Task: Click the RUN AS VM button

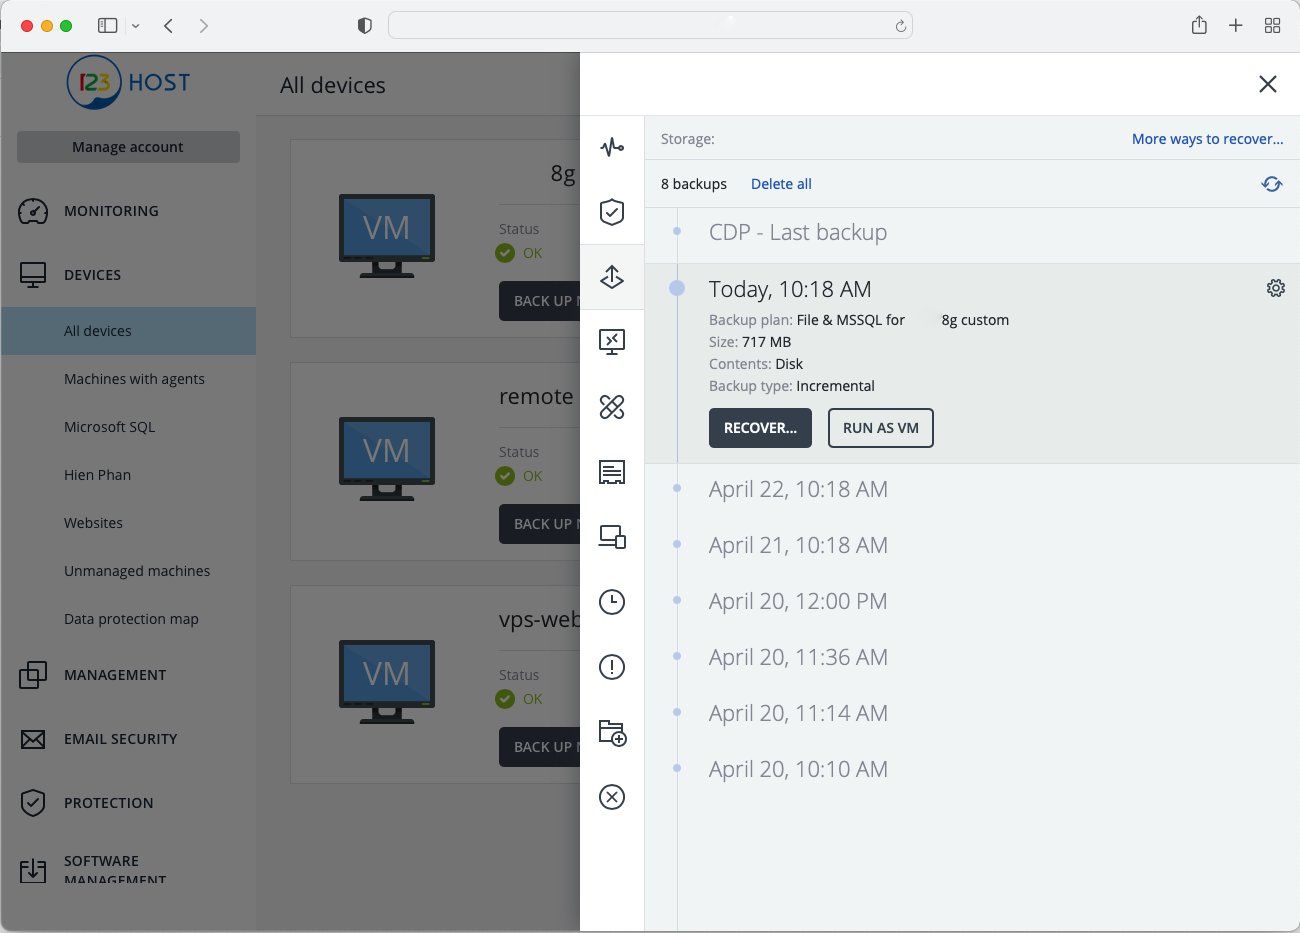Action: [x=880, y=428]
